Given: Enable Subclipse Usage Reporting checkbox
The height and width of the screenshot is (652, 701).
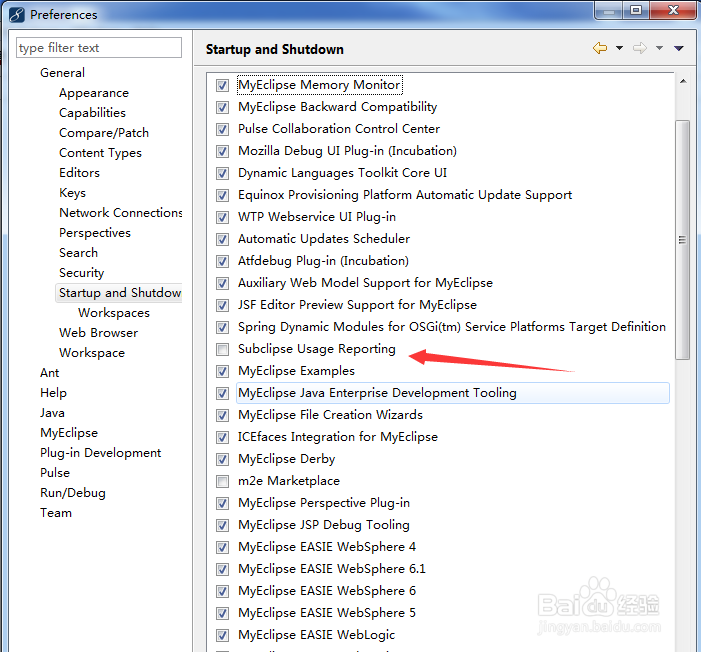Looking at the screenshot, I should click(x=222, y=349).
